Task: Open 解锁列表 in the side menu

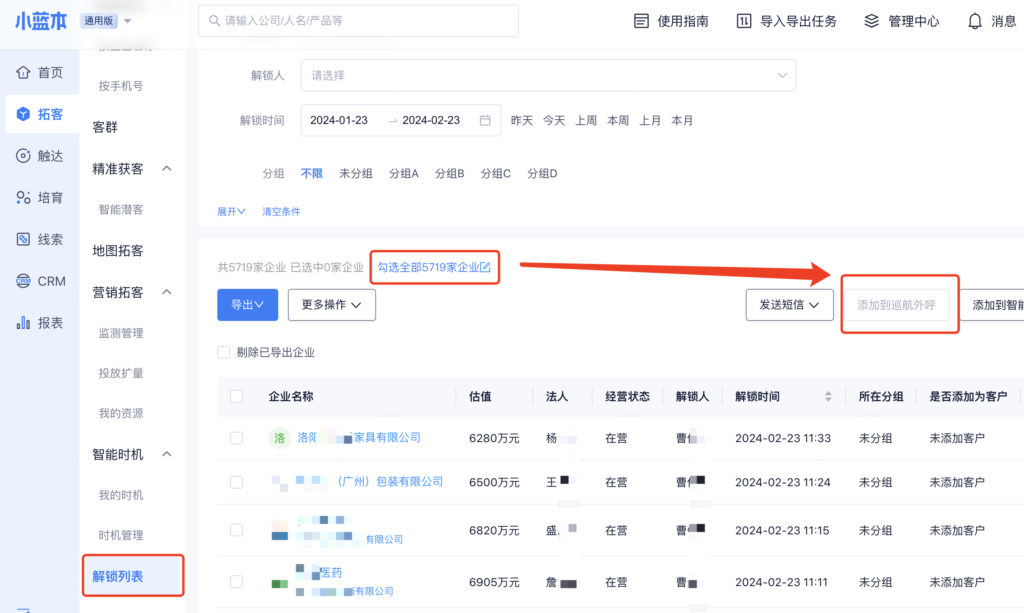Action: 118,576
